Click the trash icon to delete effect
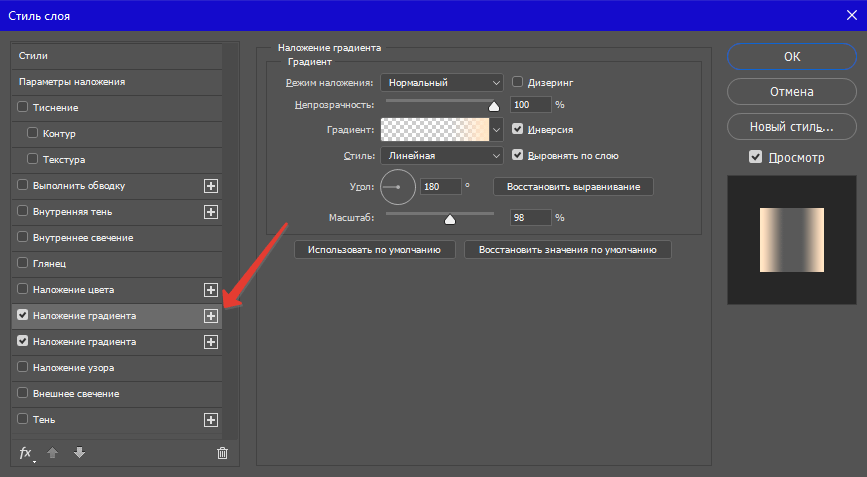This screenshot has height=477, width=867. click(222, 453)
